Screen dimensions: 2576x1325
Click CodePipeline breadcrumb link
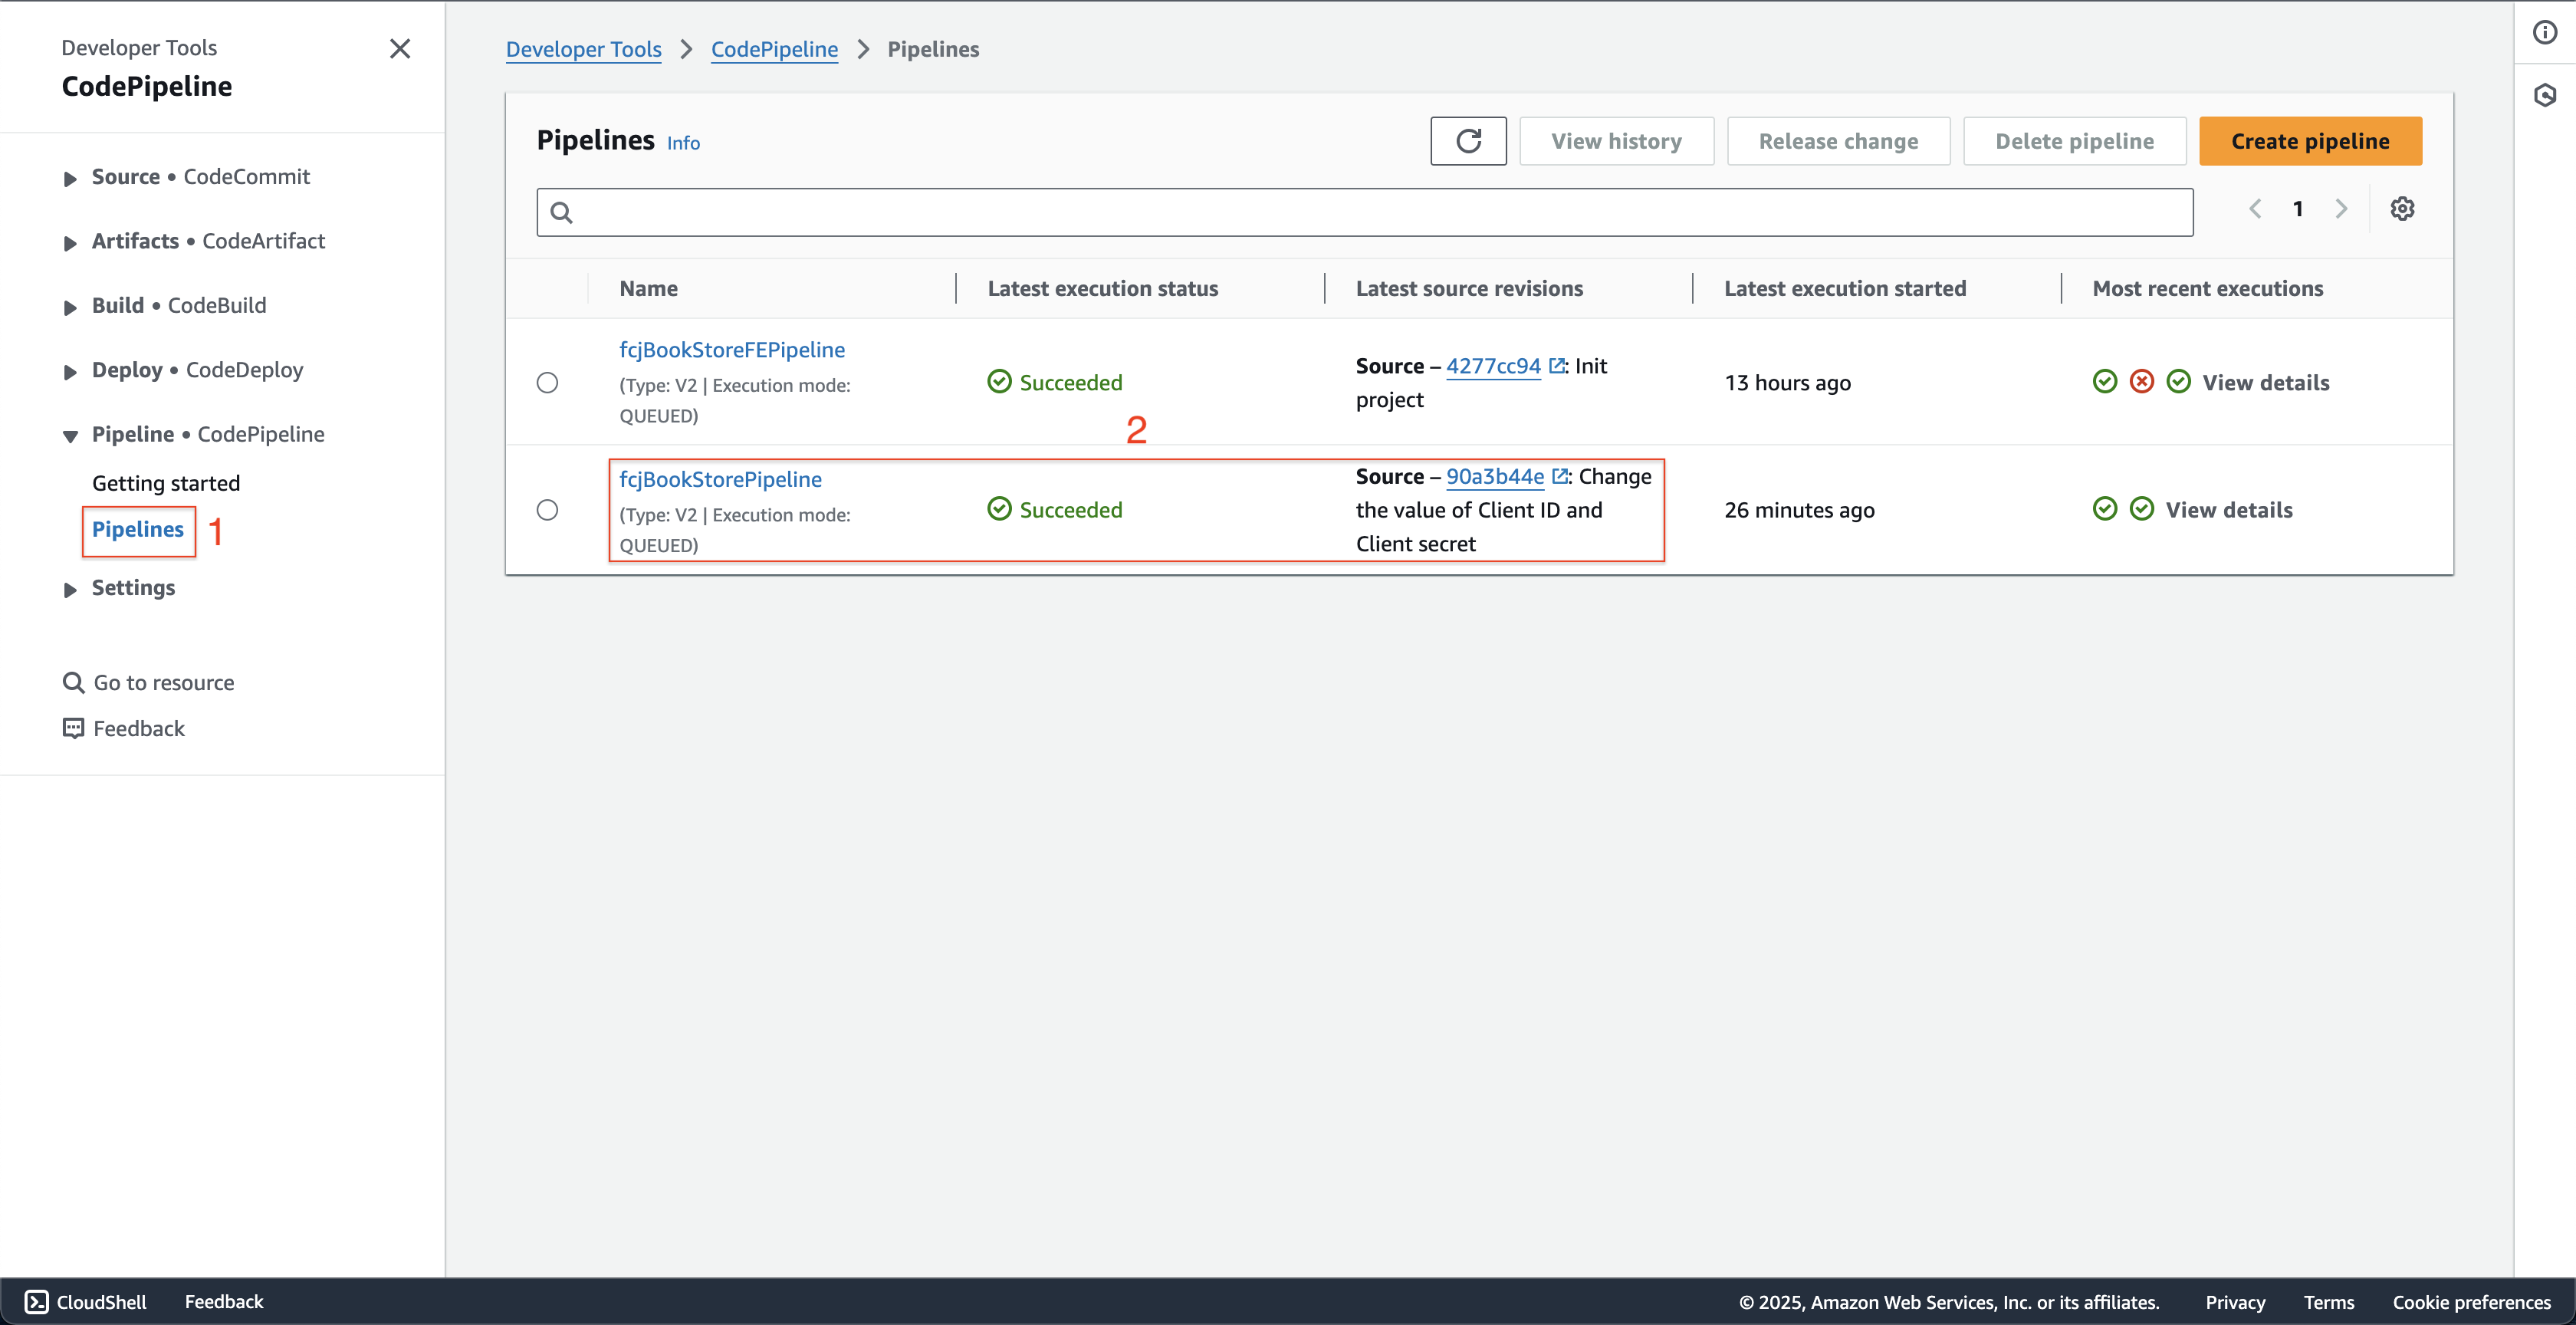774,49
